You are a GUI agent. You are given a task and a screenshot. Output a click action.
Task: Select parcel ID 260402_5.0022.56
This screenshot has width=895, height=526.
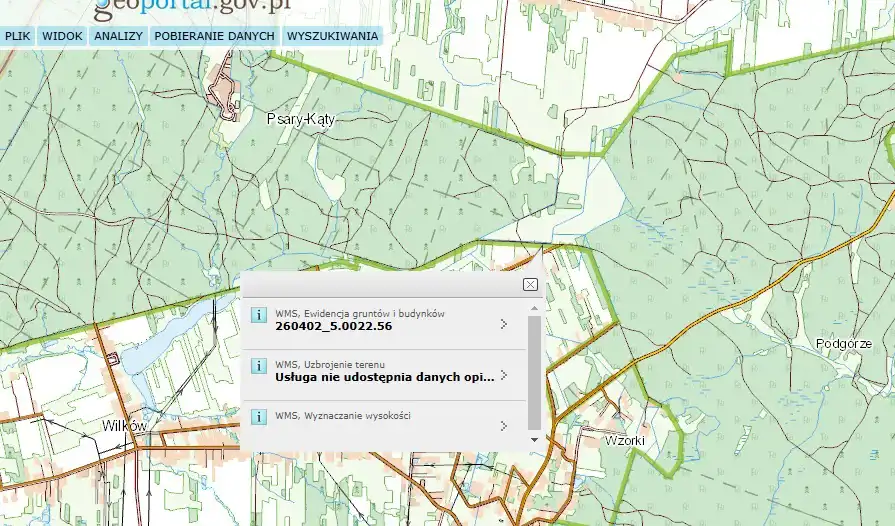(333, 326)
